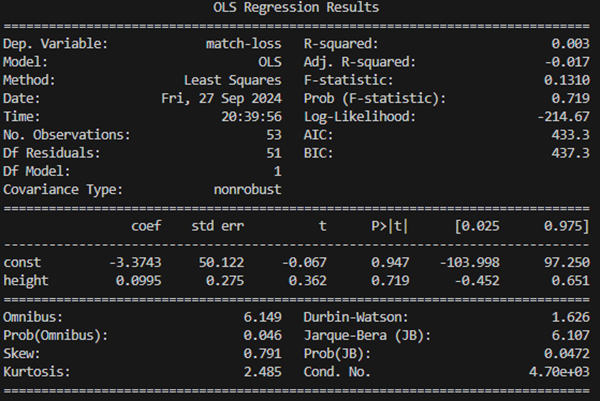Screen dimensions: 600x401
Task: Click the 'P>|t|' column header
Action: click(388, 226)
